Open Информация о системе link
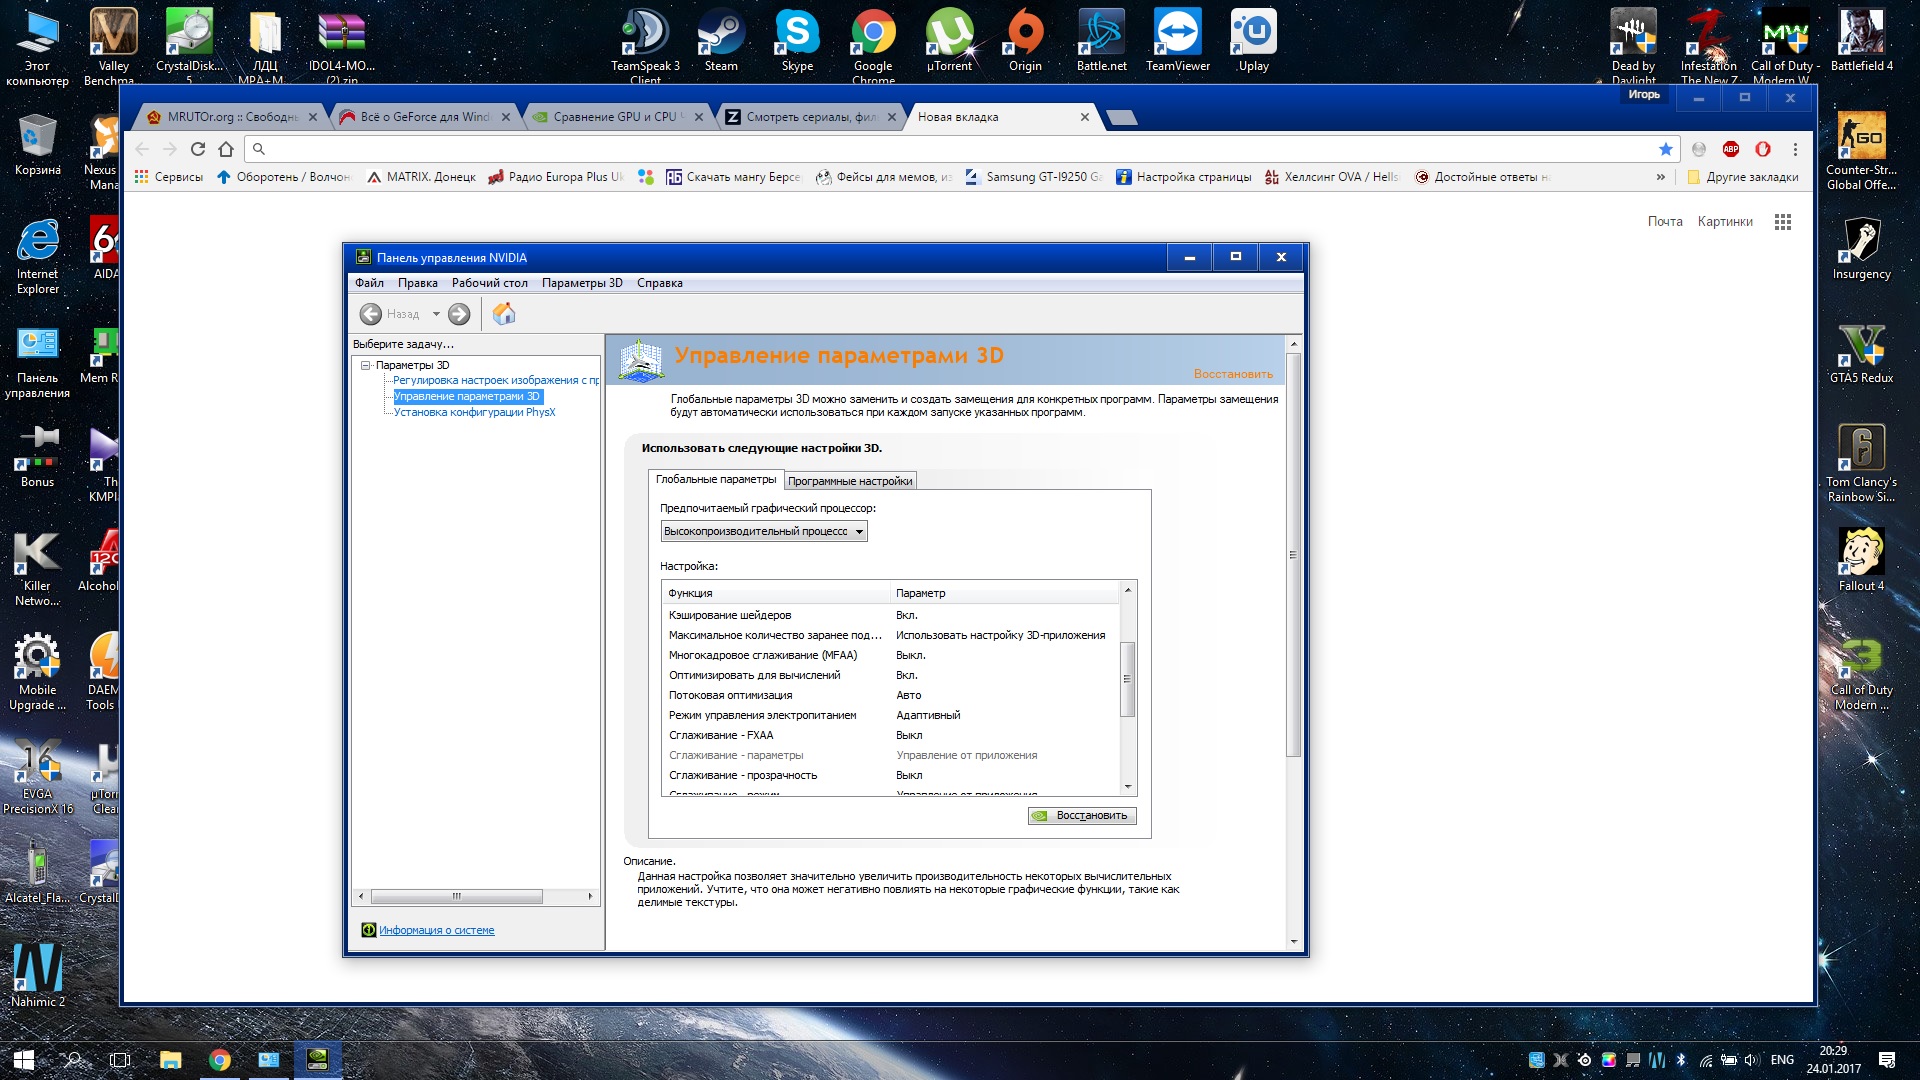1920x1080 pixels. (436, 930)
